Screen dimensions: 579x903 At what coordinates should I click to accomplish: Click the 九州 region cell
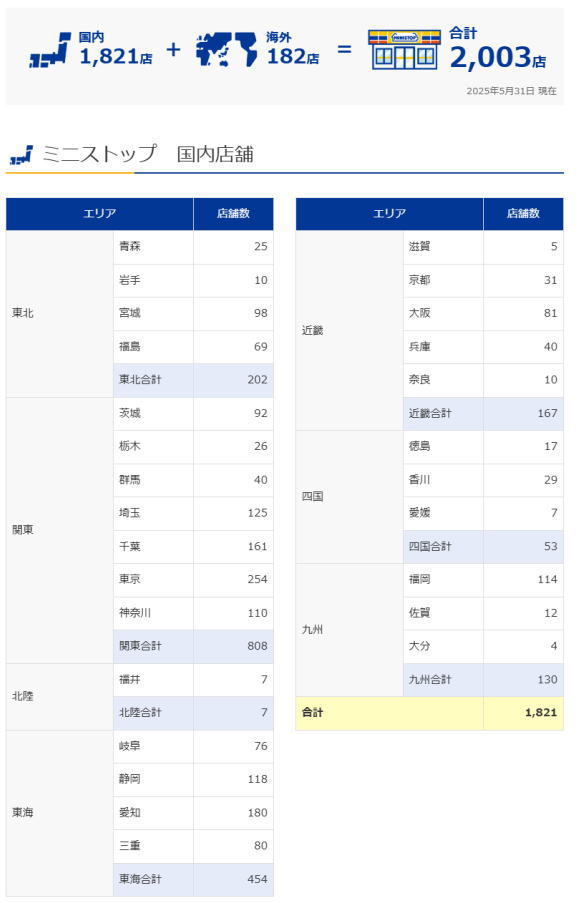[x=349, y=629]
